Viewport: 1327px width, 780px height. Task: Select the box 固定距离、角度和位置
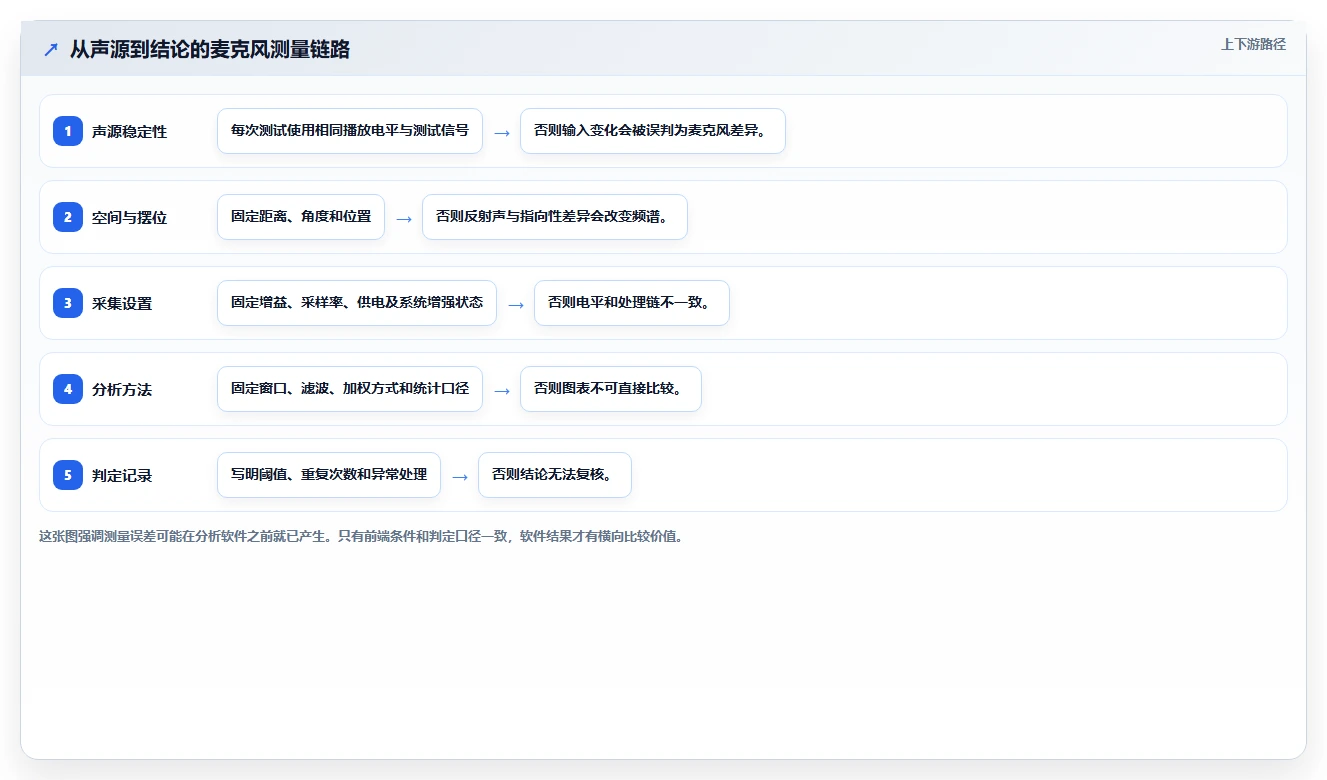301,217
